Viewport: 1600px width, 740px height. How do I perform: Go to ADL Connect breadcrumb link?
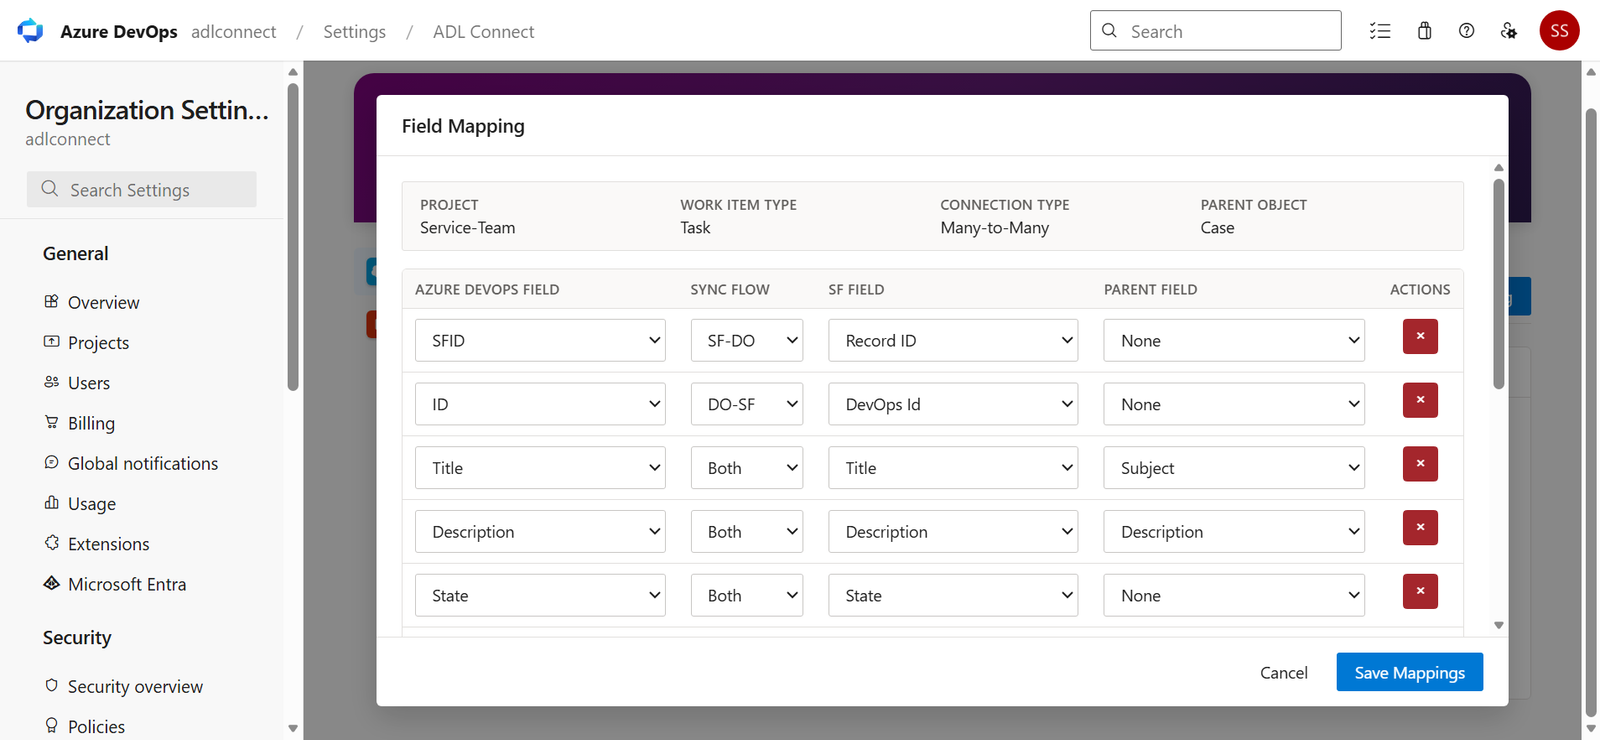(x=483, y=31)
